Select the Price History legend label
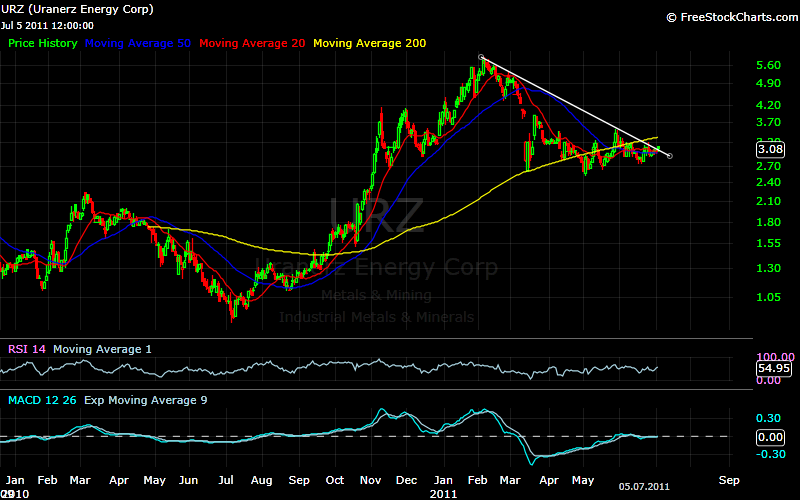 [43, 44]
